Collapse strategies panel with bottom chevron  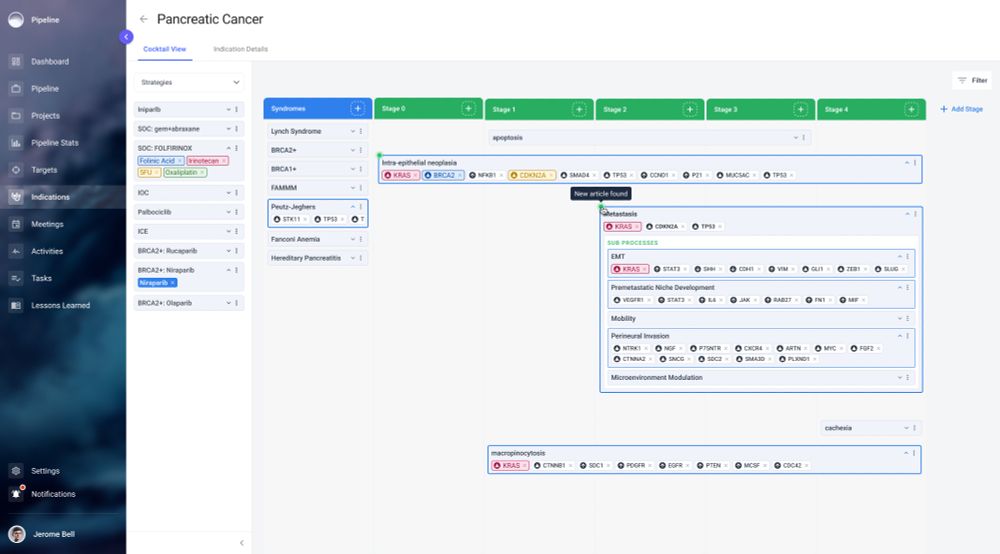click(x=242, y=543)
